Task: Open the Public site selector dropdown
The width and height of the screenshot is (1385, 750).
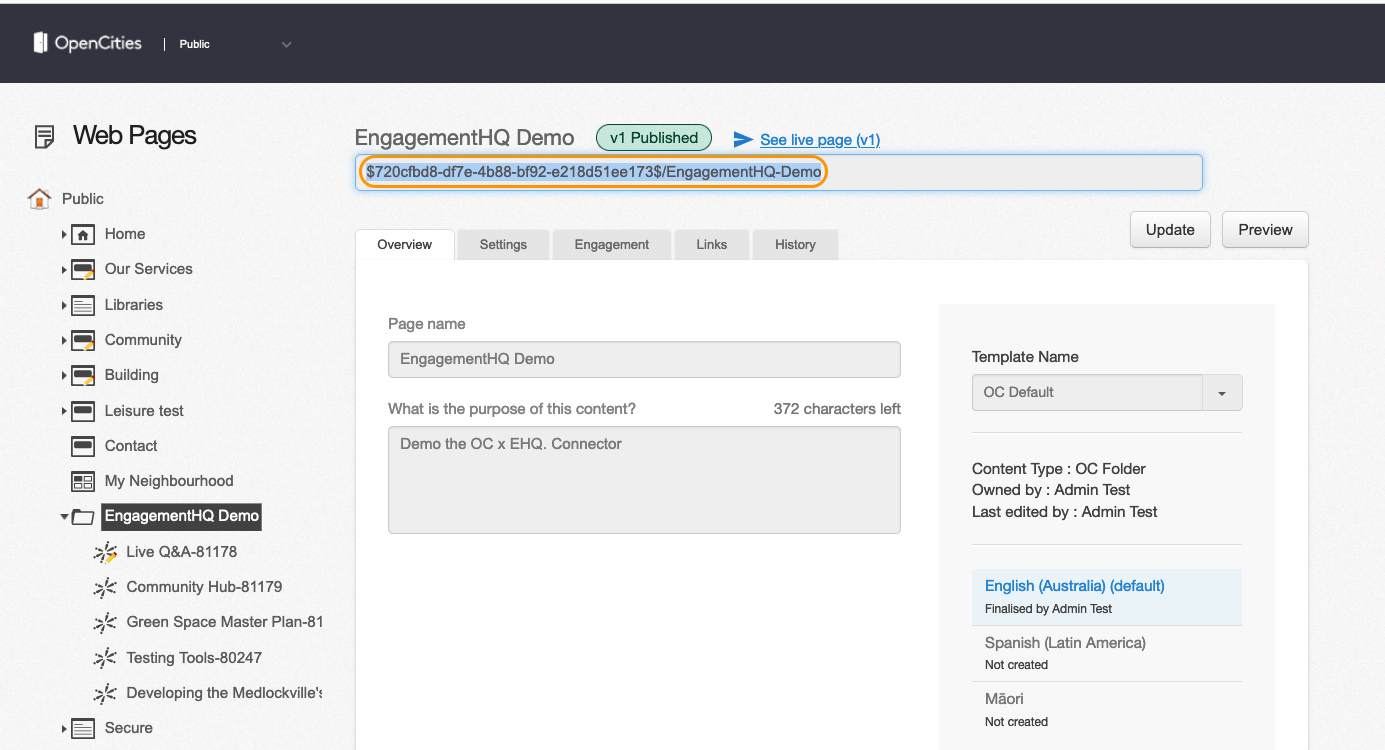Action: [286, 44]
